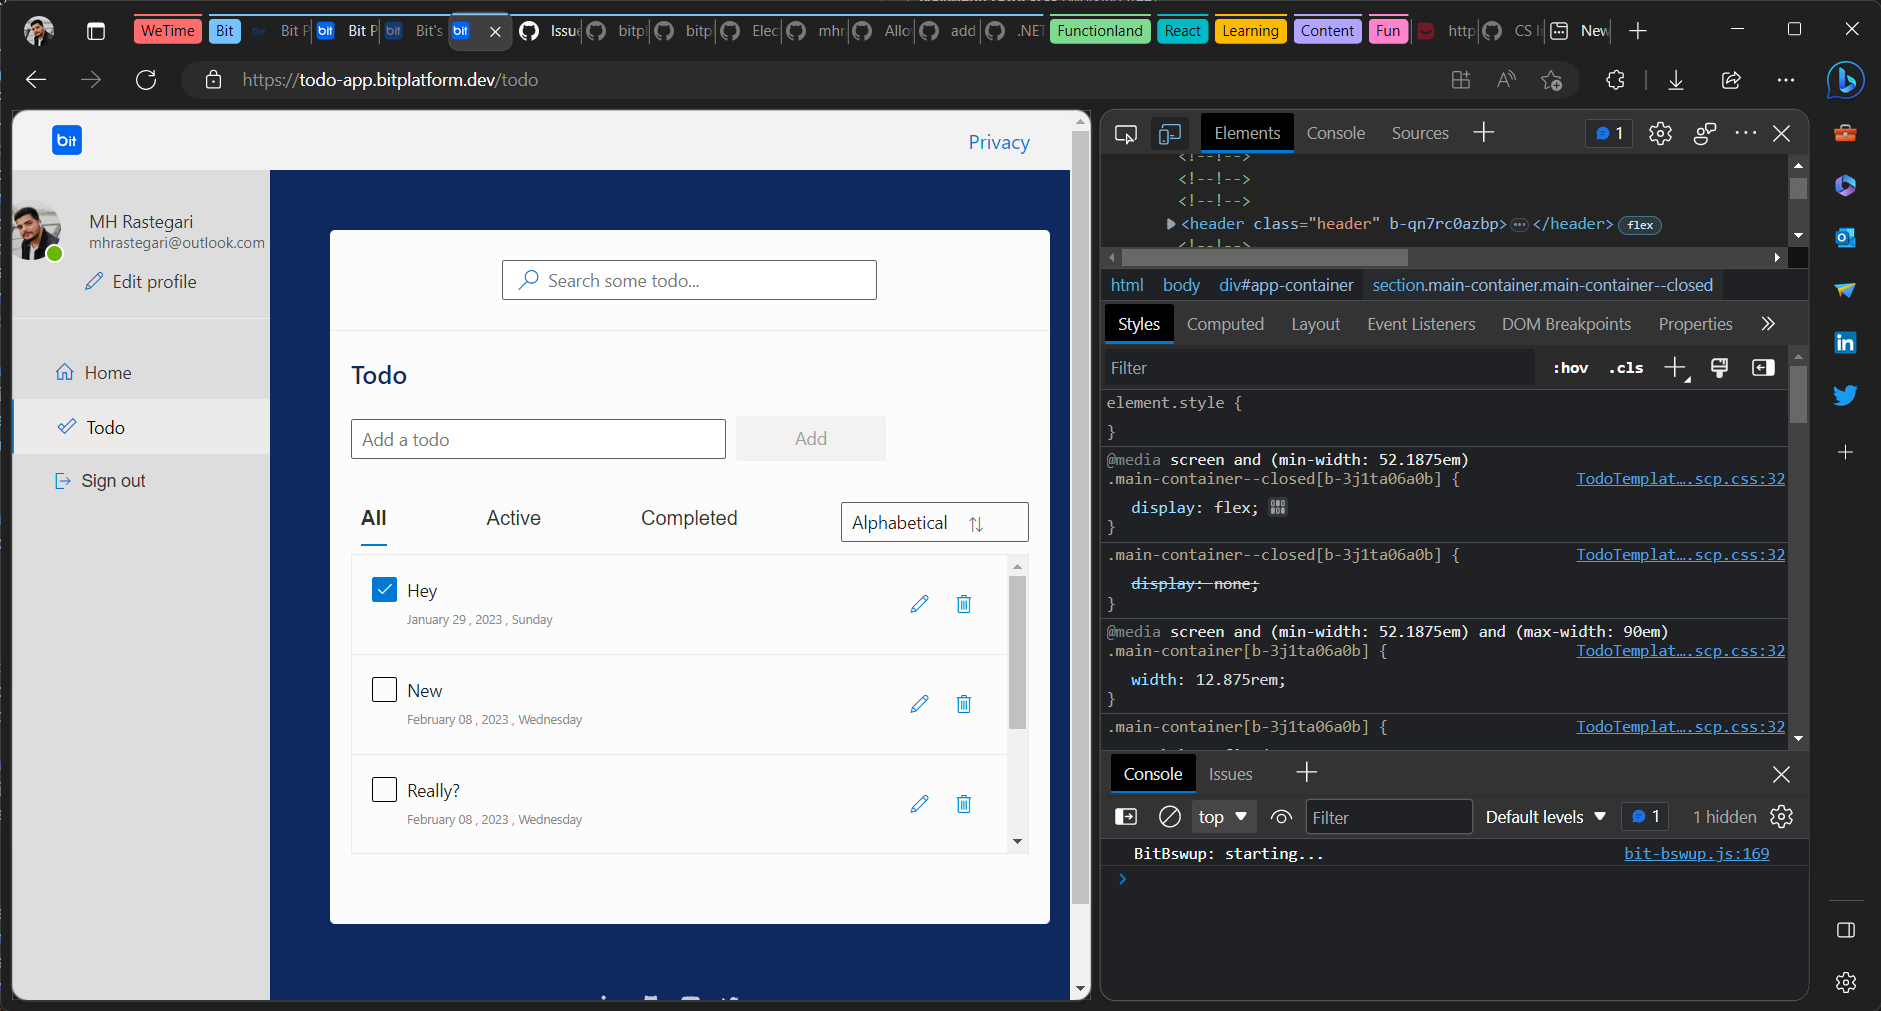Open DevTools settings gear
This screenshot has width=1881, height=1011.
(x=1660, y=133)
